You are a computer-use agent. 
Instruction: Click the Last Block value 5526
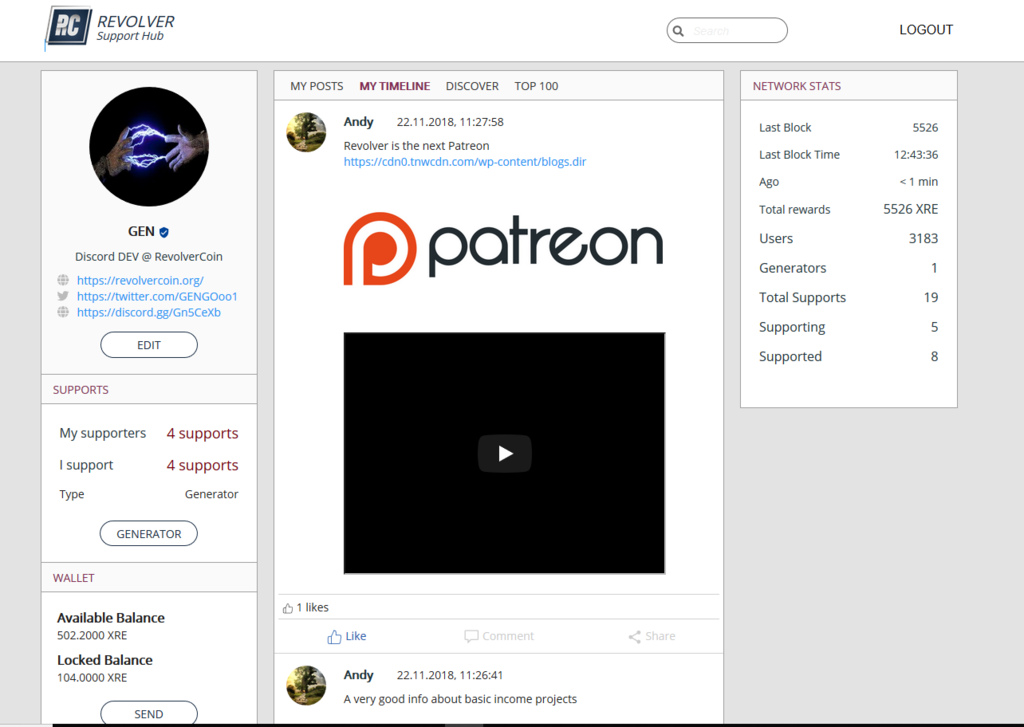tap(925, 128)
